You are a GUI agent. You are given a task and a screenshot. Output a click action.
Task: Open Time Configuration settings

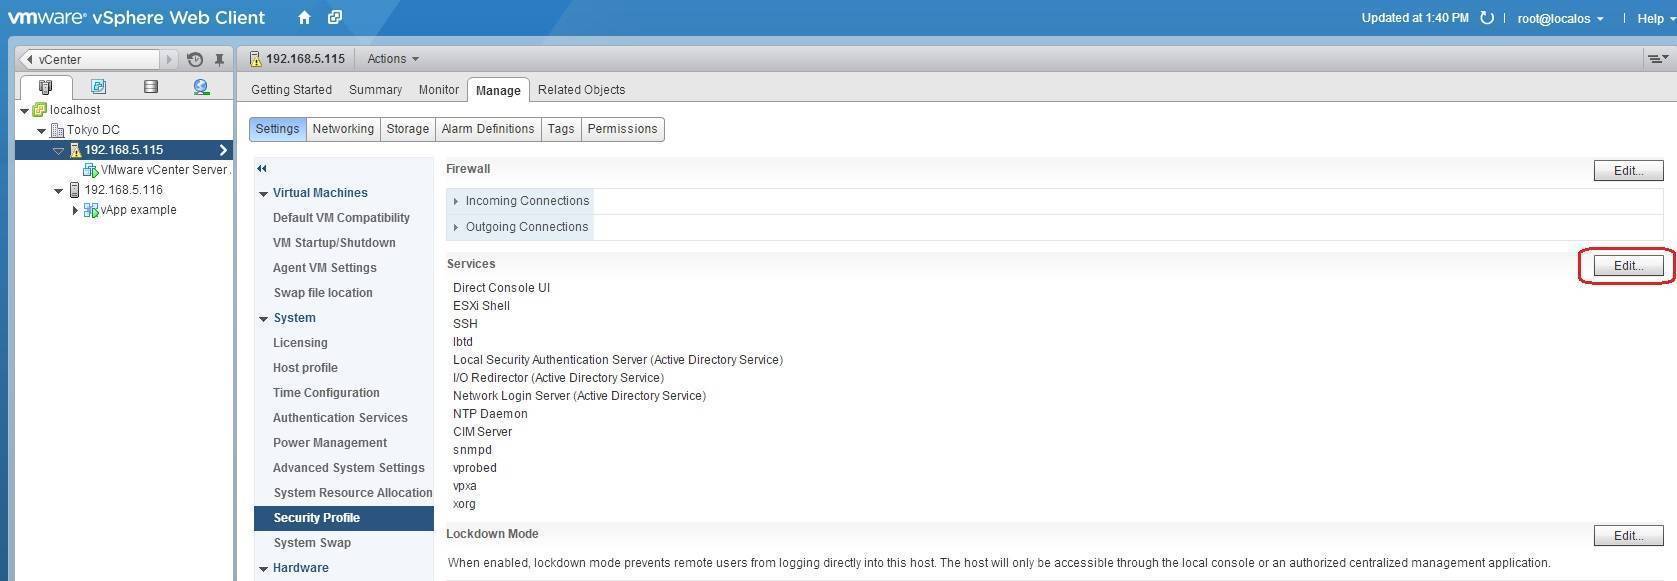(x=326, y=393)
